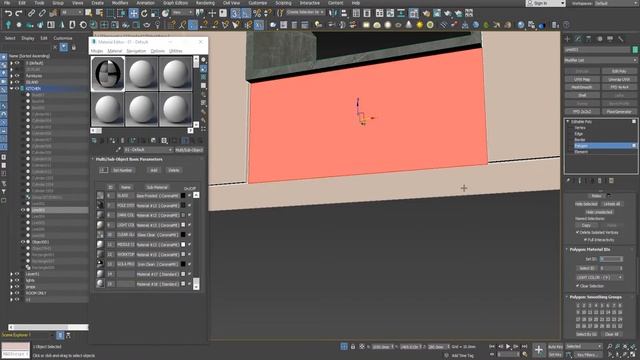Screen dimensions: 640x360
Task: Toggle the Angle Snap icon
Action: point(246,13)
